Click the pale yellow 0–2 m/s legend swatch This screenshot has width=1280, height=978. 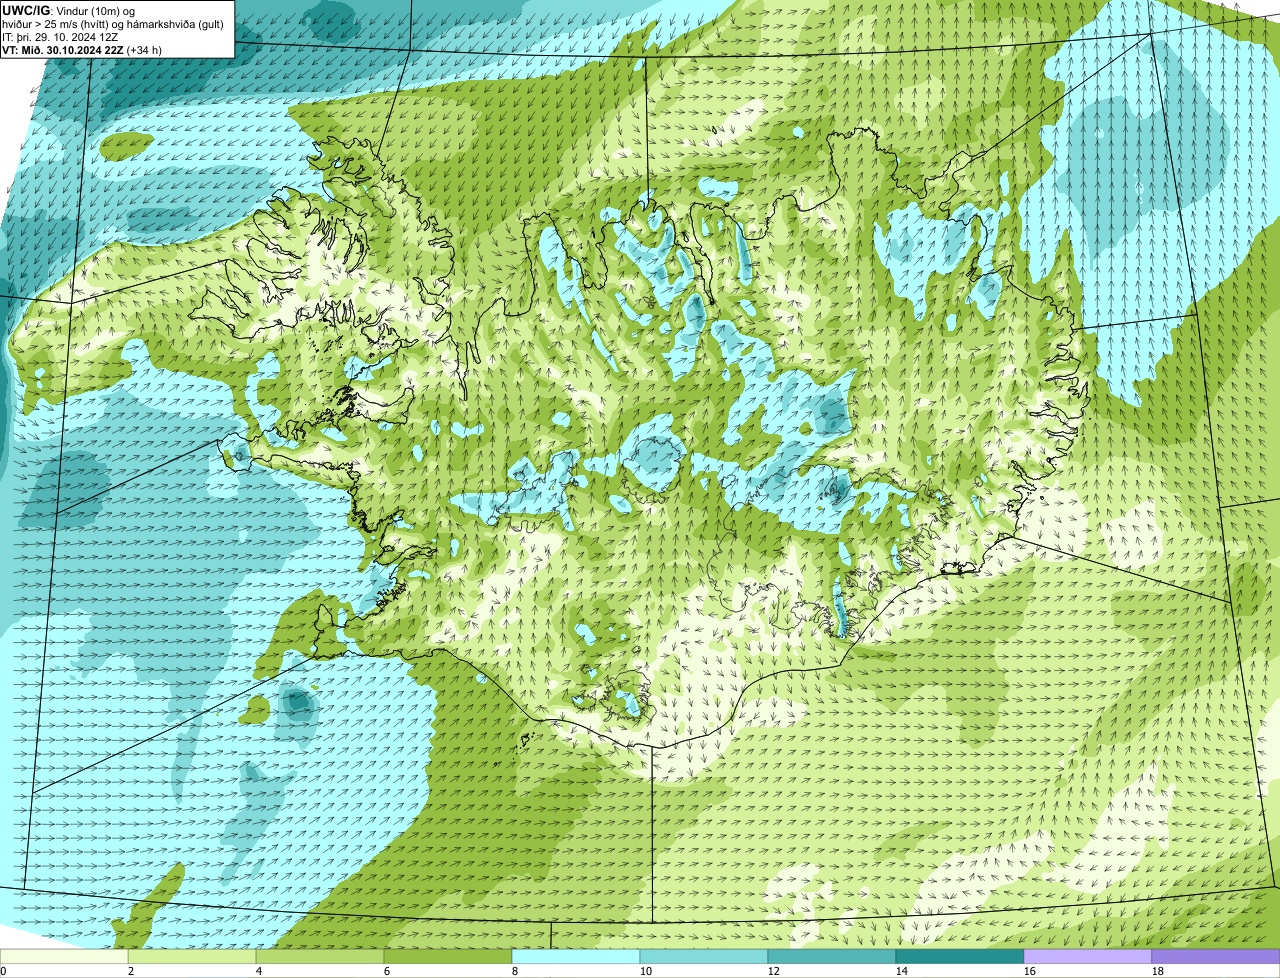(x=64, y=956)
